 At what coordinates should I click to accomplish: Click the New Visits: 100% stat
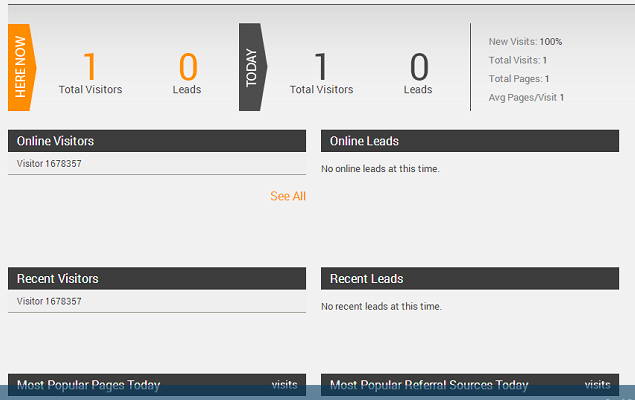(525, 42)
